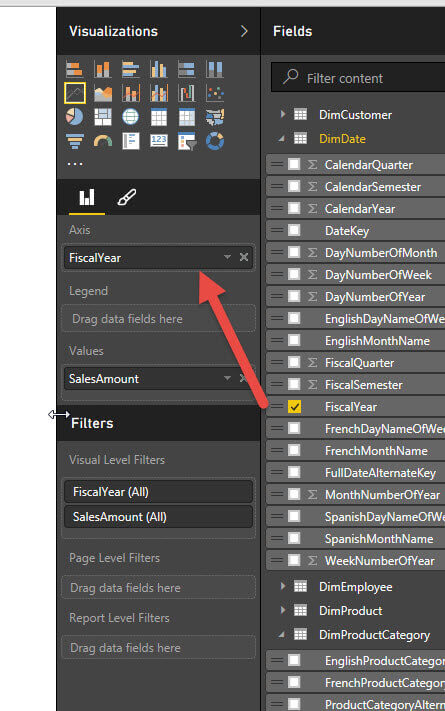Screen dimensions: 445x711
Task: Select the Stacked bar chart visualization
Action: [74, 69]
